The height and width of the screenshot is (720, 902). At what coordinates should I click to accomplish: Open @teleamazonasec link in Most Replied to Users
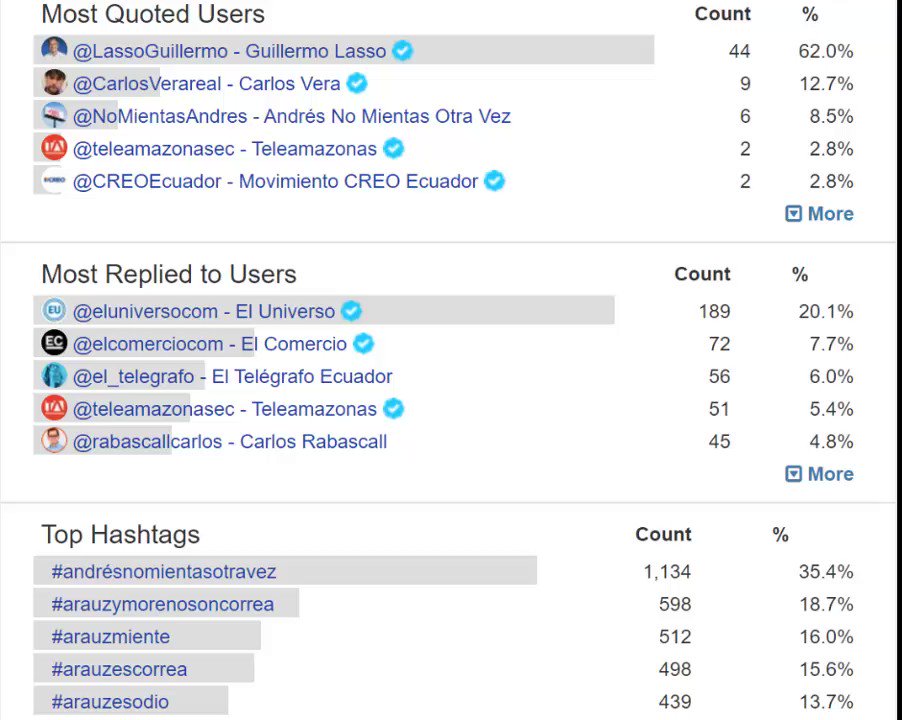[225, 409]
